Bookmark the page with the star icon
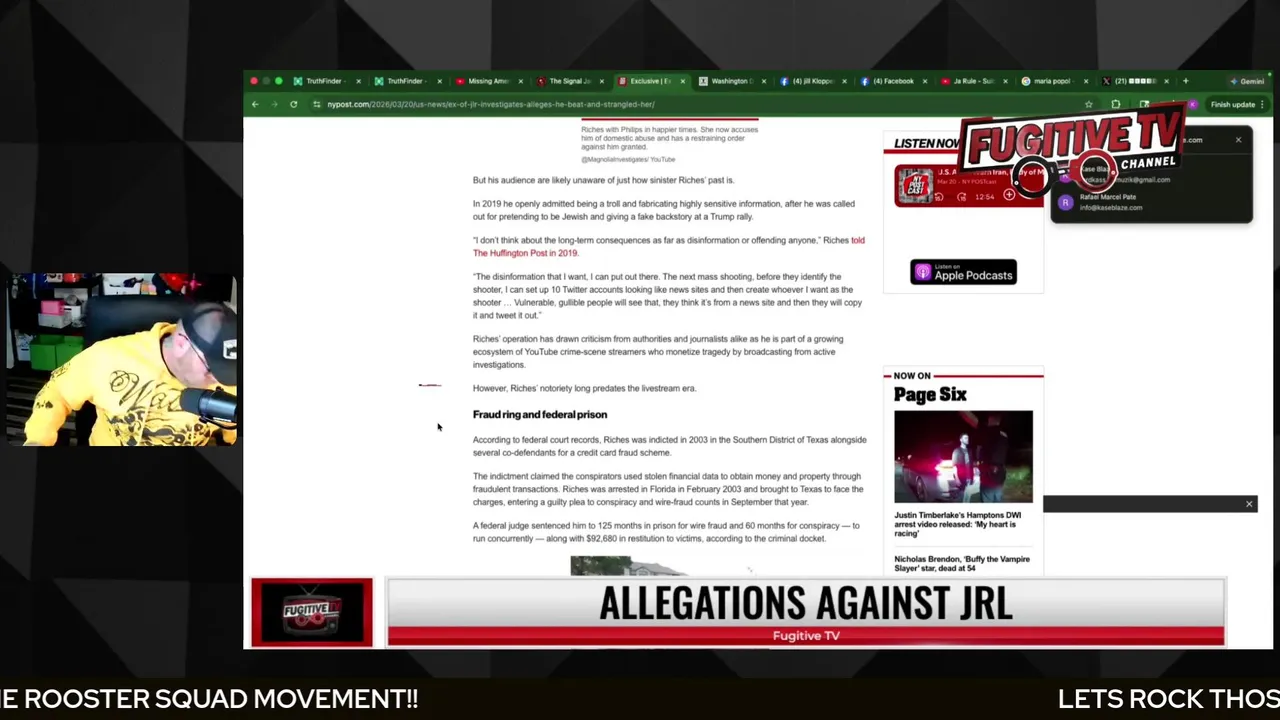Viewport: 1280px width, 720px height. tap(1088, 104)
